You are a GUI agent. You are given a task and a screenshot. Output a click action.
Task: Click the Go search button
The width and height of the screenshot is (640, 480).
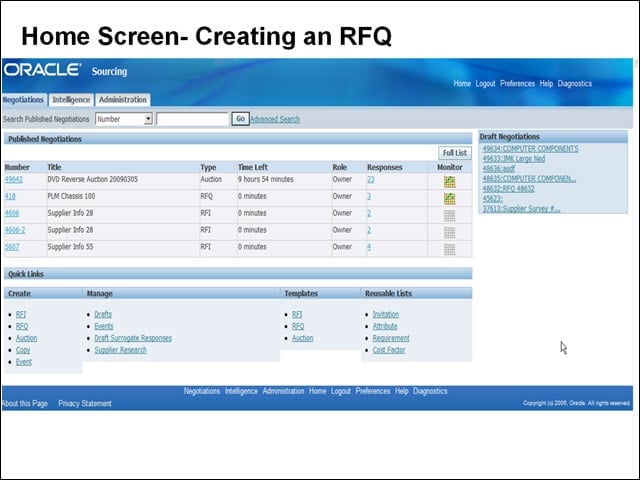240,119
